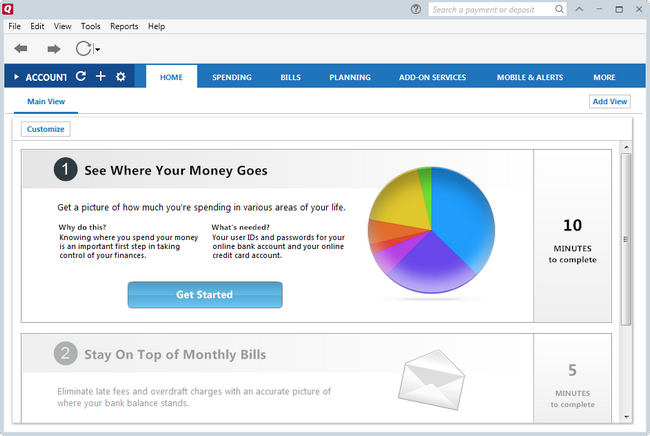Open the Add-On Services tab

tap(432, 77)
